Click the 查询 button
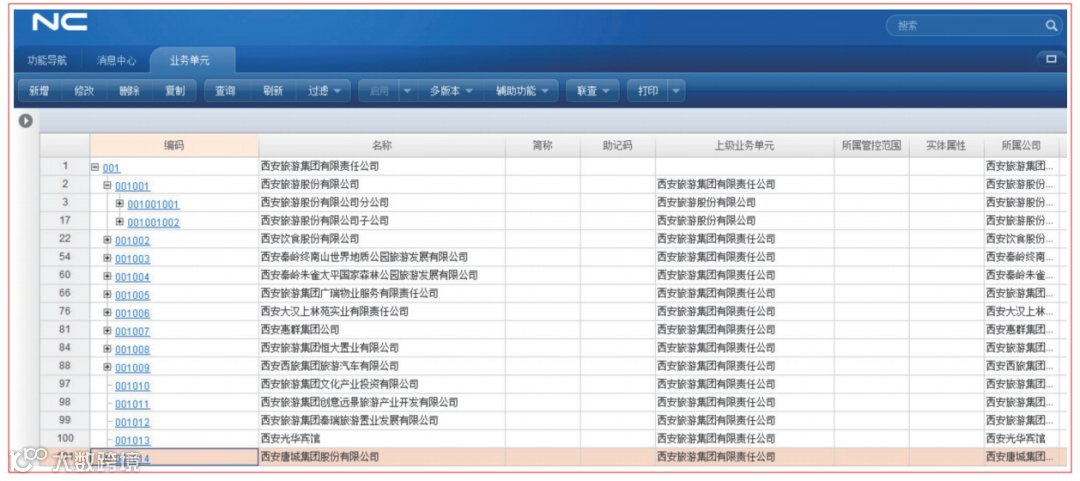 click(x=225, y=91)
